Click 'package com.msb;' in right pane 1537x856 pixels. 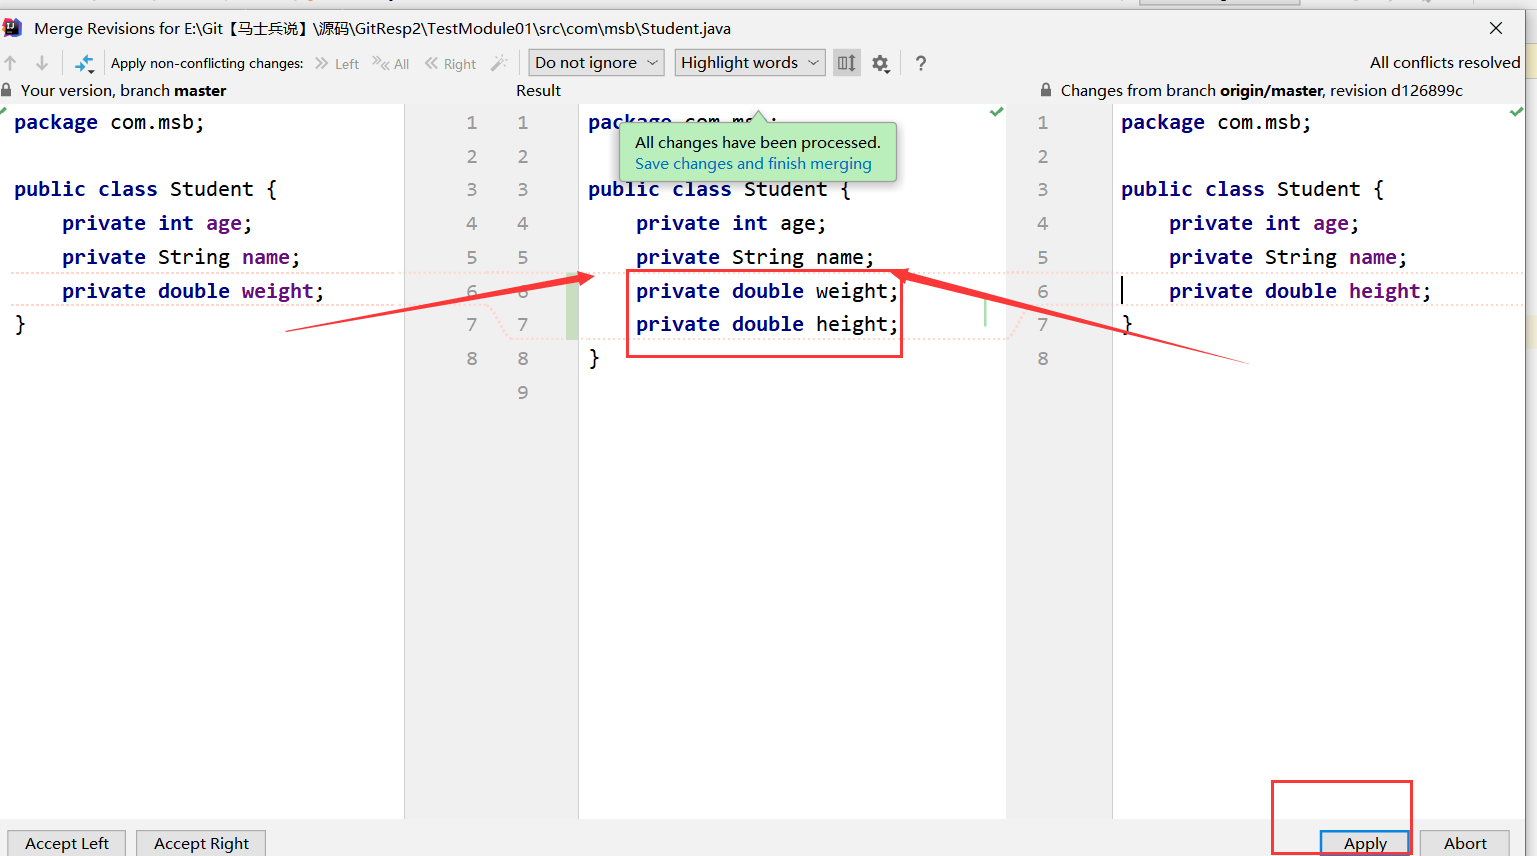tap(1216, 122)
